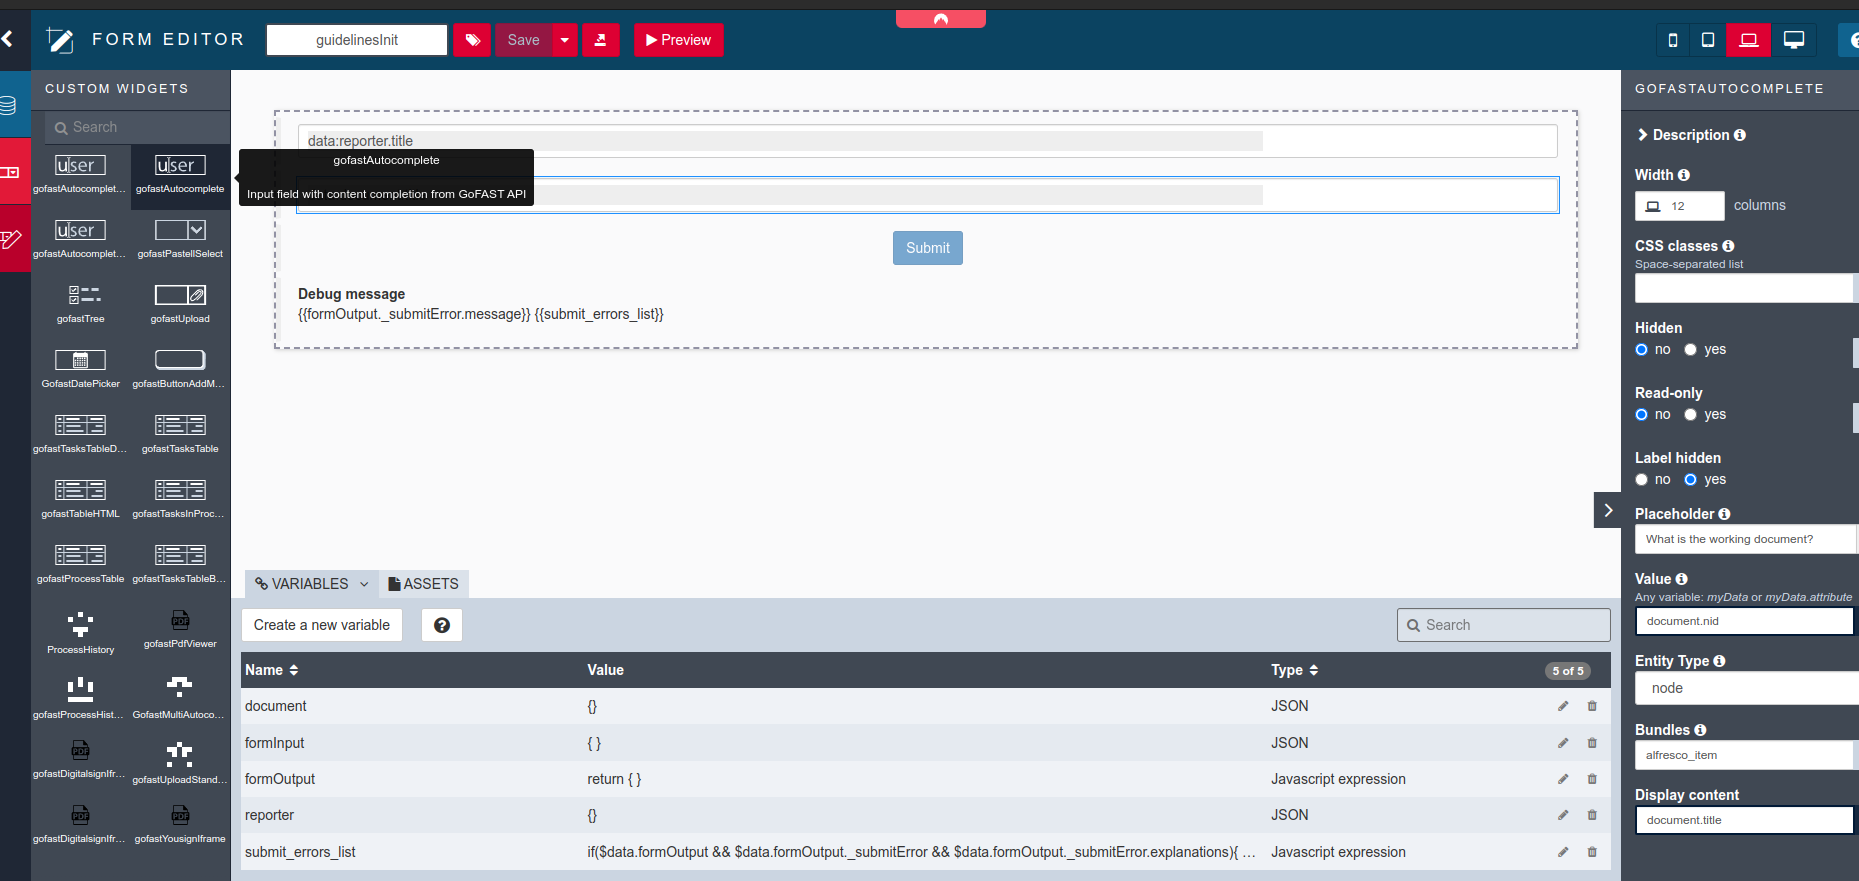Set Read-only to yes

[x=1690, y=414]
